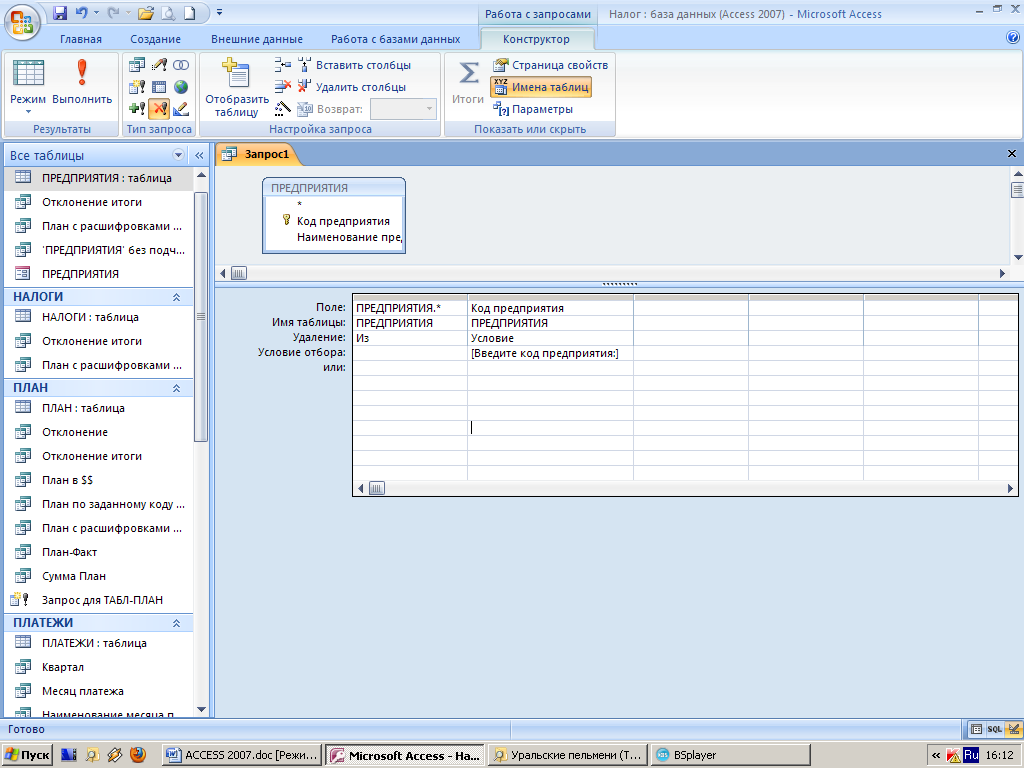Click the navigation pane vertical scrollbar
Viewport: 1024px width, 768px height.
coord(201,317)
